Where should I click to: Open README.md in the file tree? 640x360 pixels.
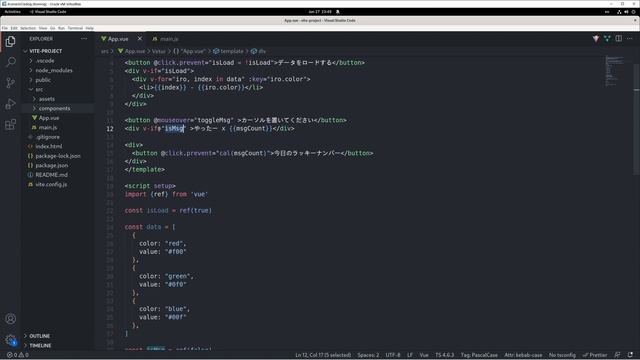[x=51, y=175]
